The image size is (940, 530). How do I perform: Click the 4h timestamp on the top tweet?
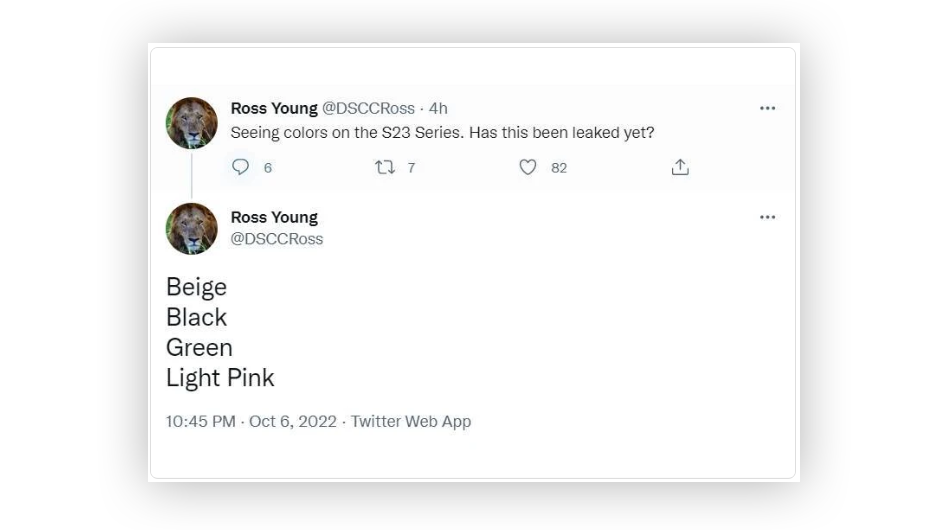pos(438,108)
